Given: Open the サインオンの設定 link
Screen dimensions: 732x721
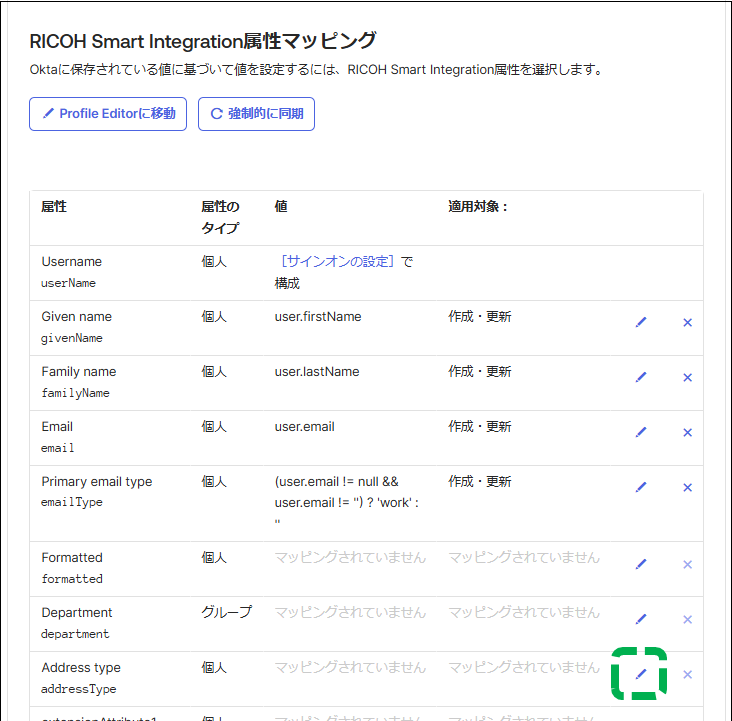Looking at the screenshot, I should pyautogui.click(x=338, y=262).
